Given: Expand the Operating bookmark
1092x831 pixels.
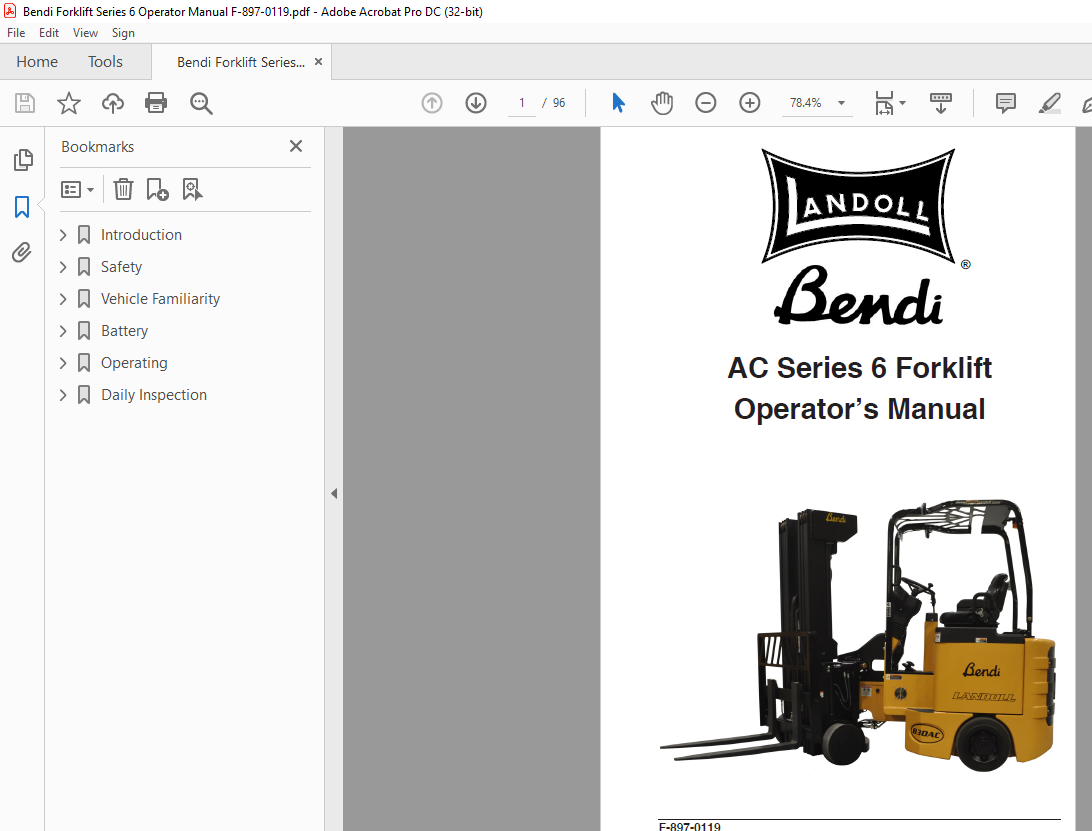Looking at the screenshot, I should click(63, 363).
